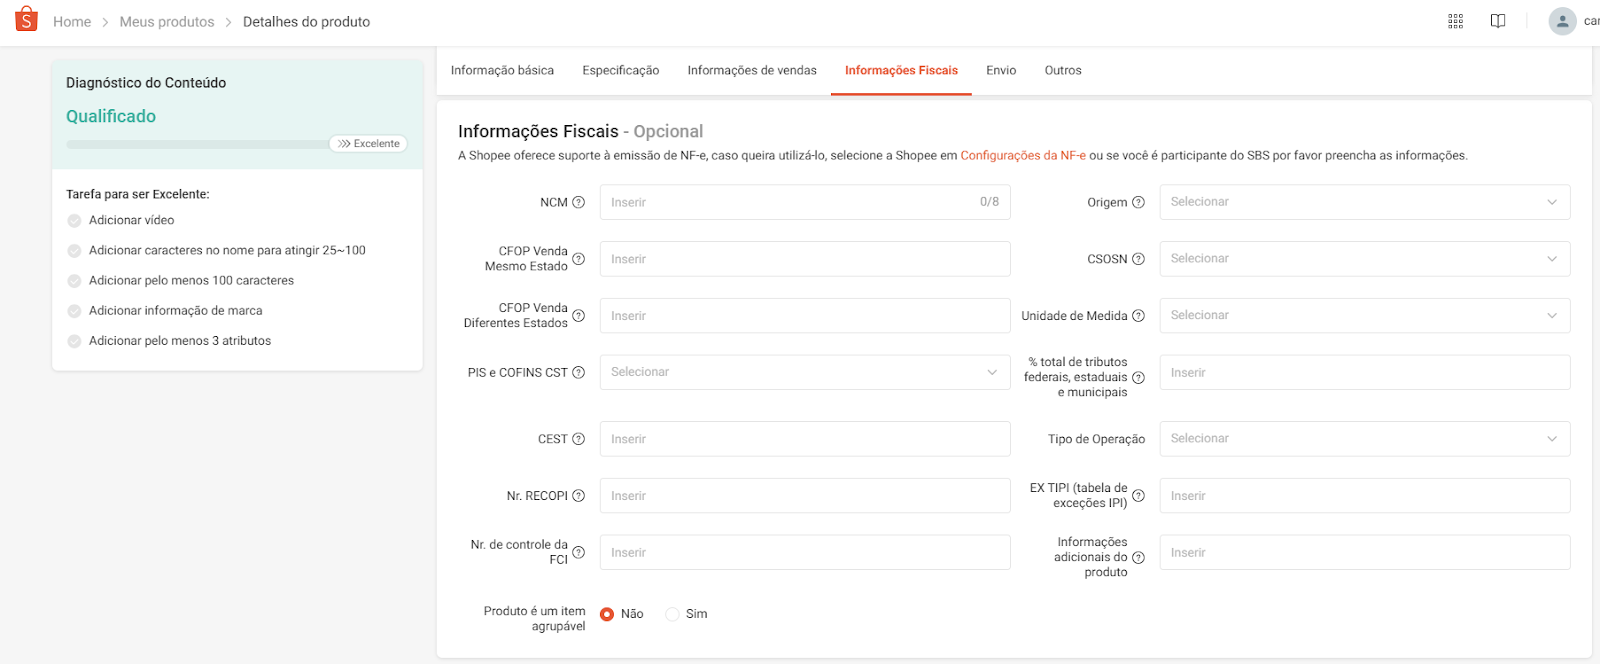Open the Origem help tooltip icon
This screenshot has height=664, width=1600.
point(1141,201)
